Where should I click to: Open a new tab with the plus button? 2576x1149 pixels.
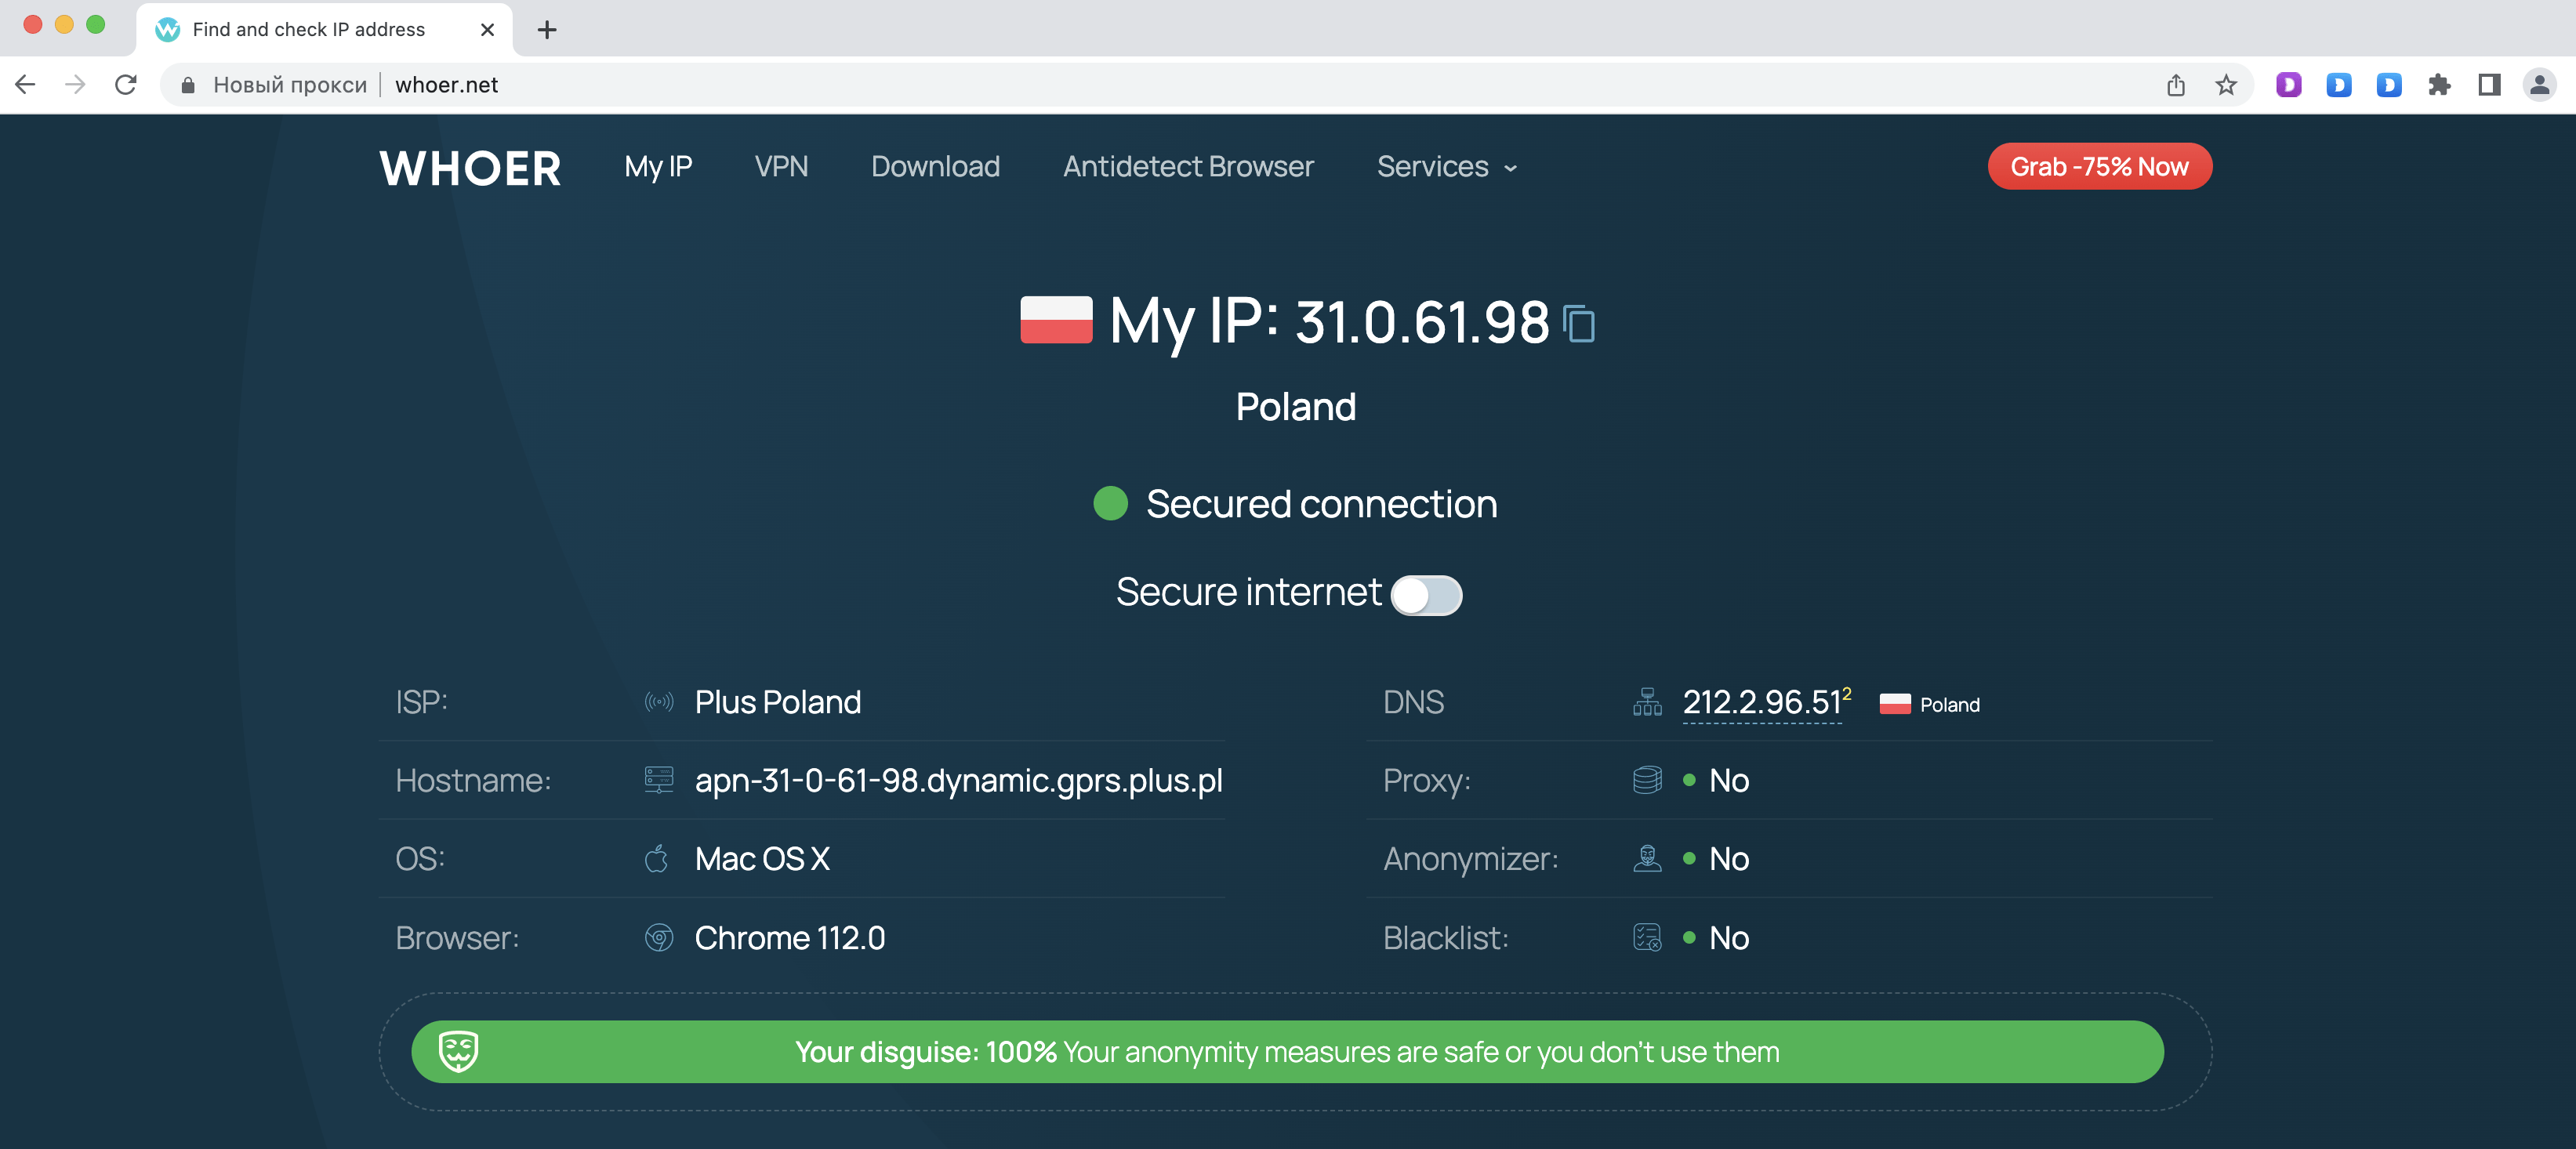(547, 30)
